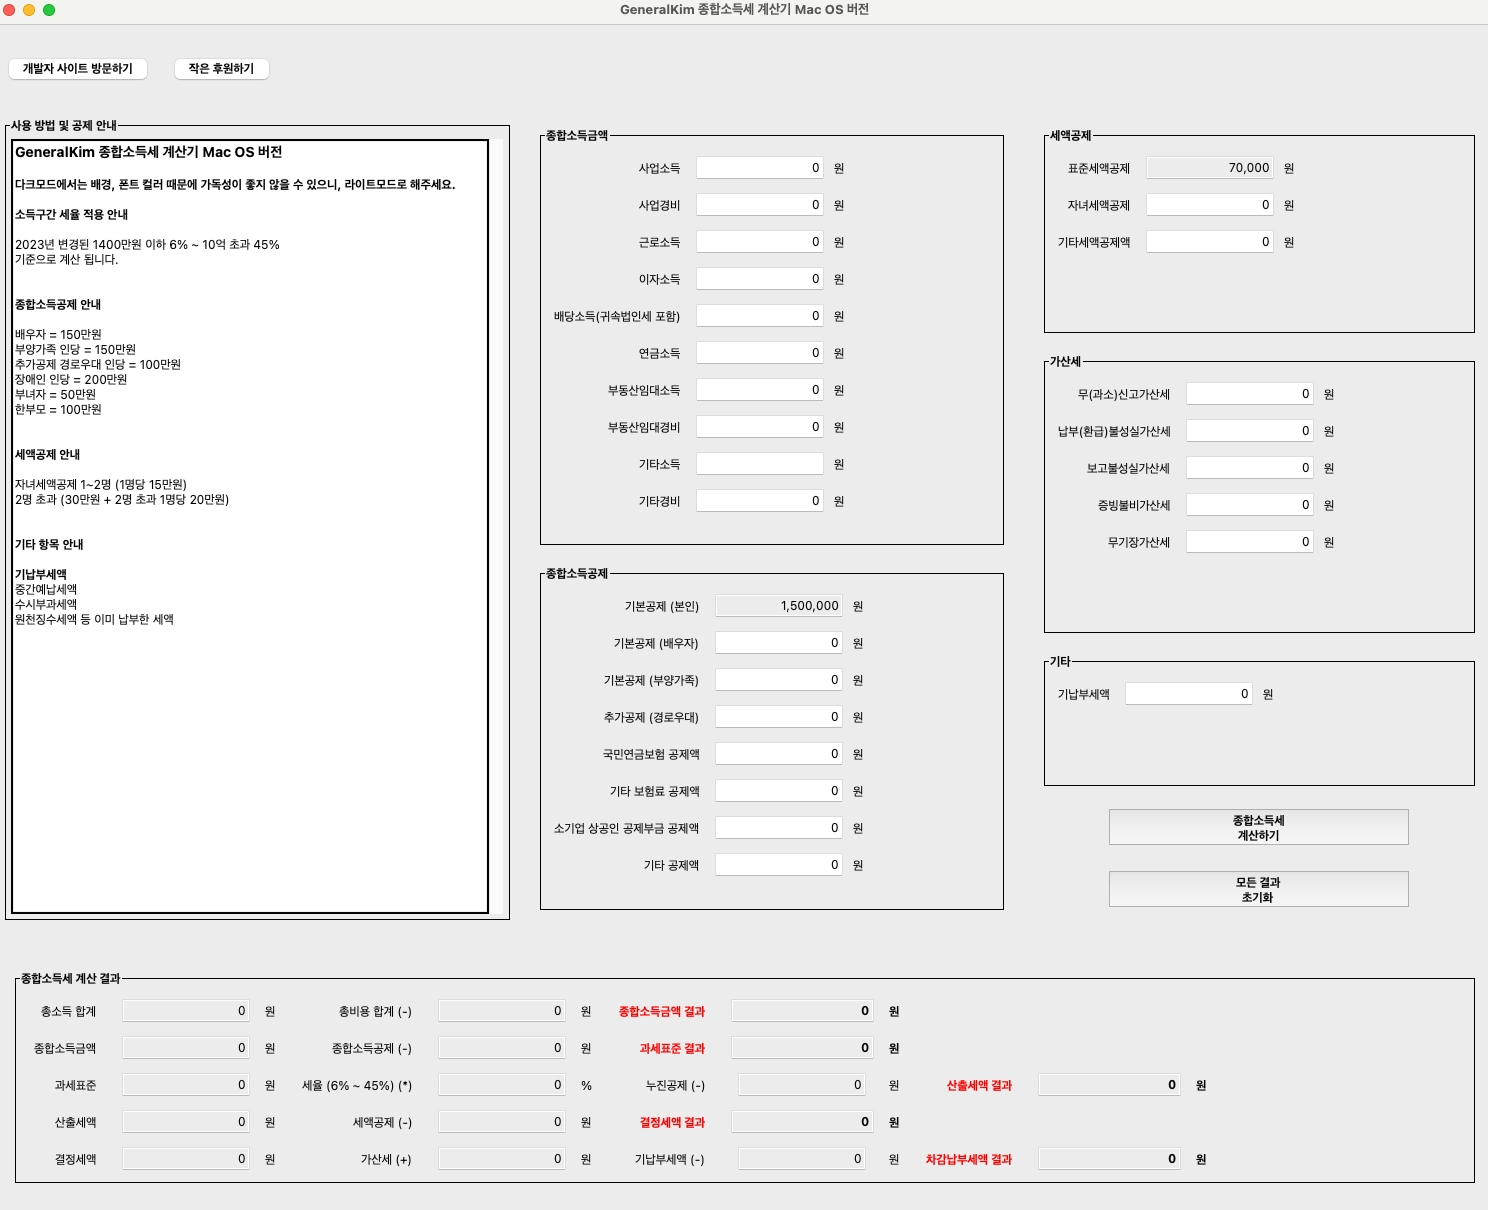
Task: Select the 누진공제 (-) result field
Action: (802, 1085)
